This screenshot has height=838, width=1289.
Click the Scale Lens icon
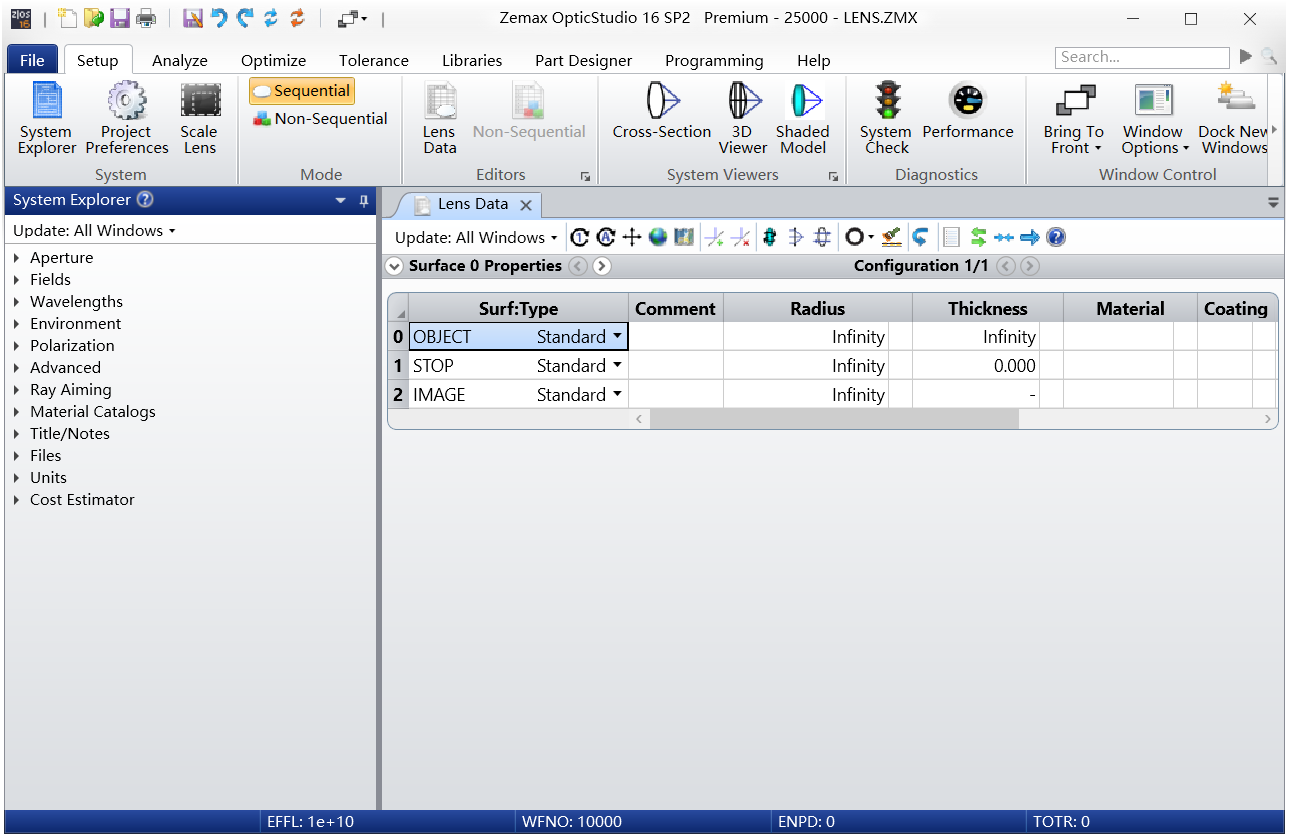[199, 119]
